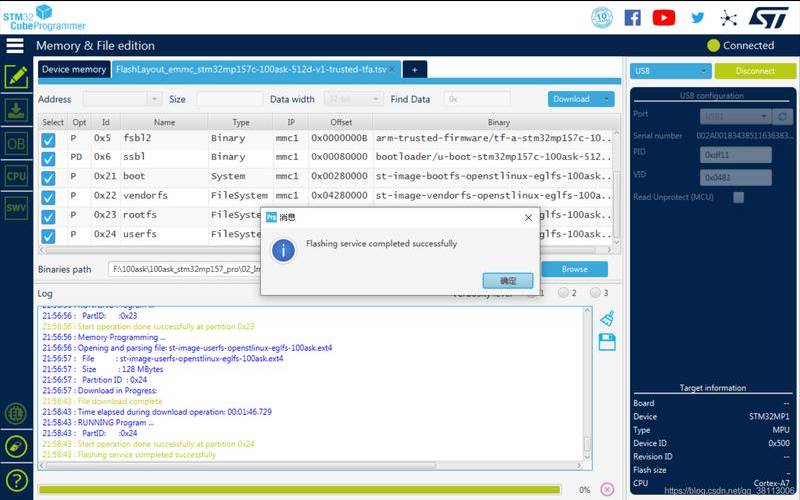Open the CPU panel icon
Image resolution: width=800 pixels, height=500 pixels.
[16, 177]
